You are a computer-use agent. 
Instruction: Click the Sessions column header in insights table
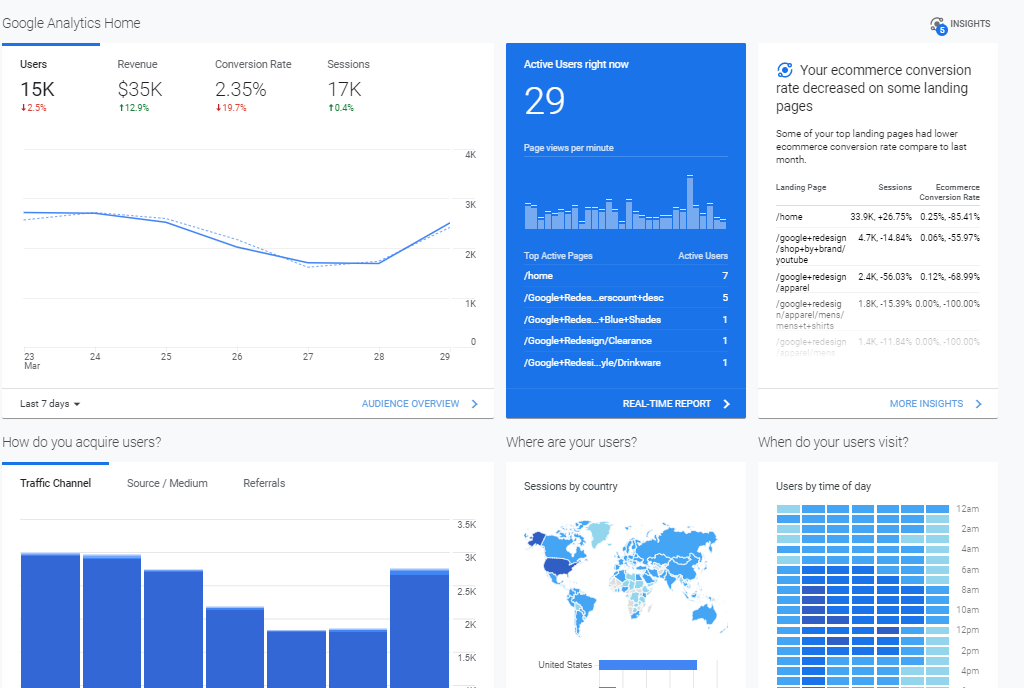point(894,187)
